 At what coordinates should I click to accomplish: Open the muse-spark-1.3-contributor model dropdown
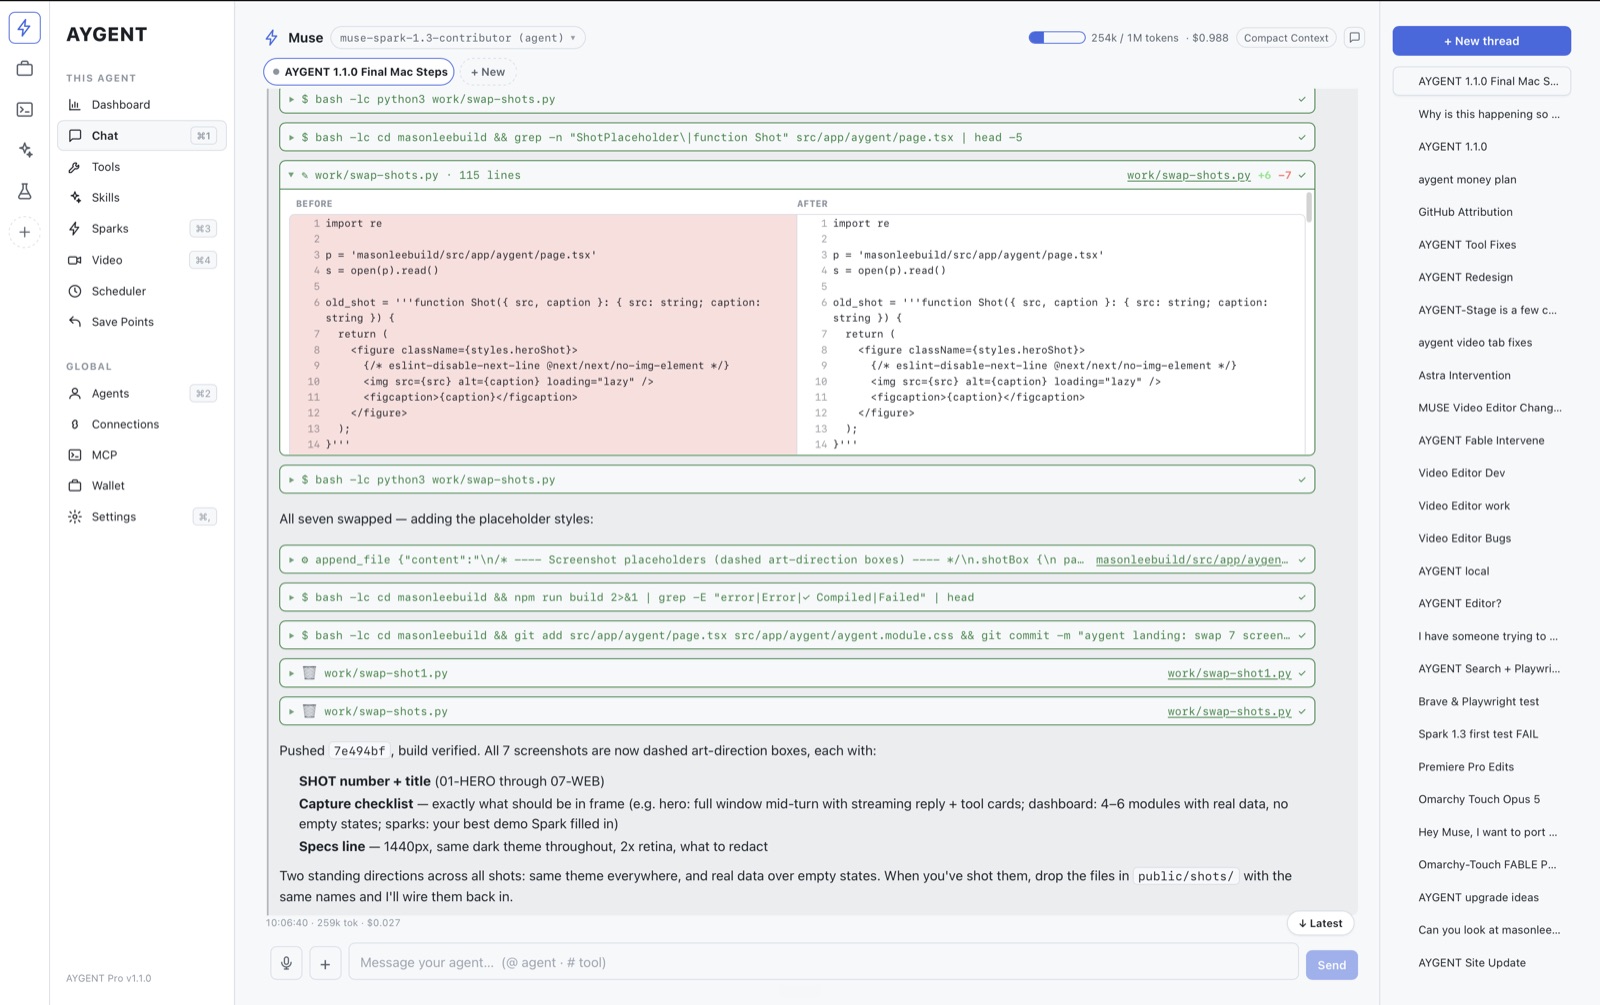pos(458,38)
